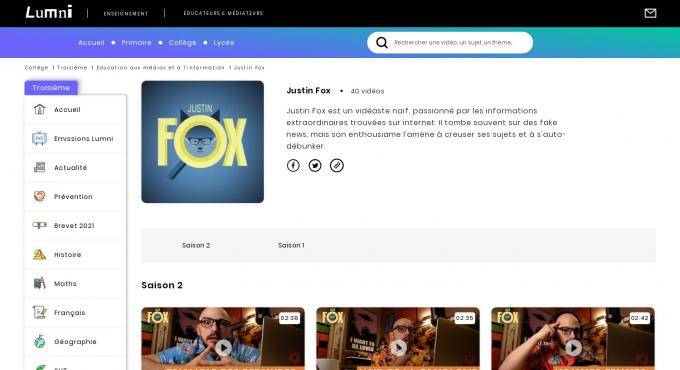
Task: Open Maths label in sidebar
Action: coord(65,284)
